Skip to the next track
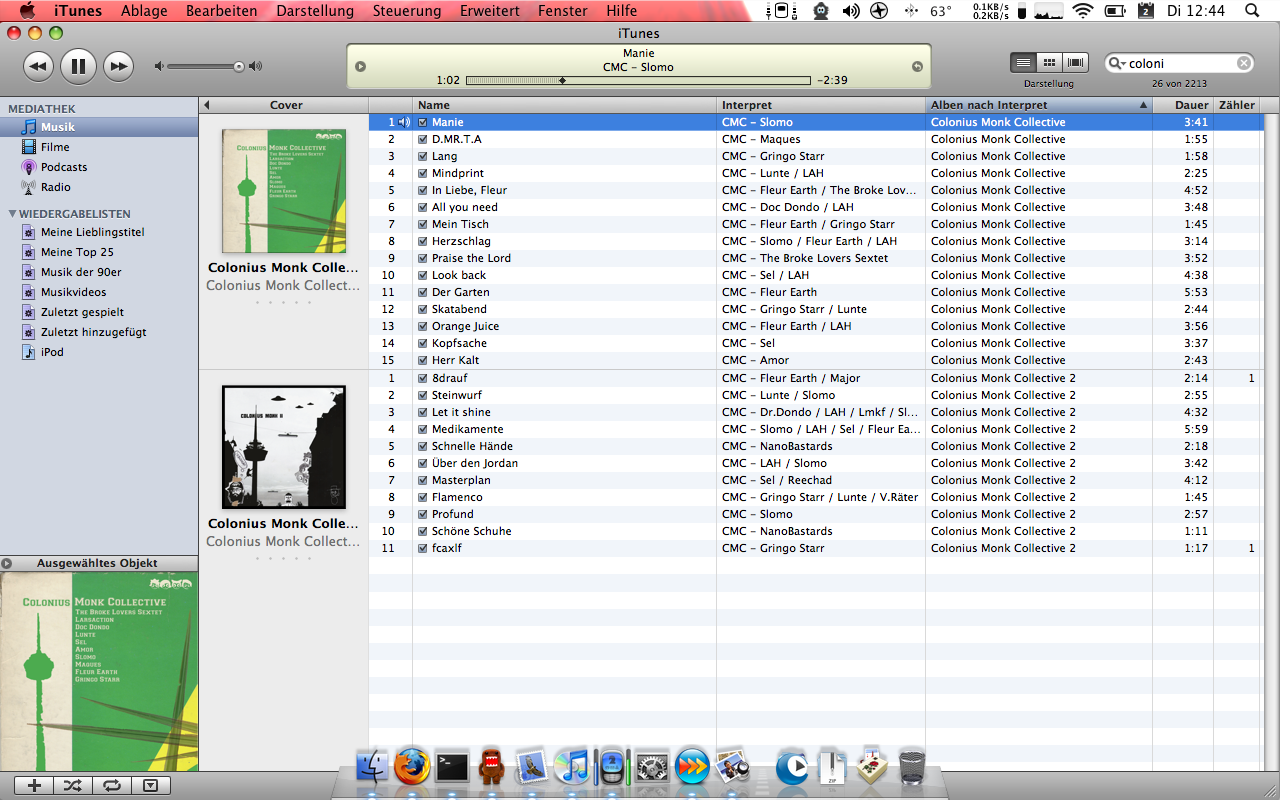The height and width of the screenshot is (800, 1280). click(118, 67)
